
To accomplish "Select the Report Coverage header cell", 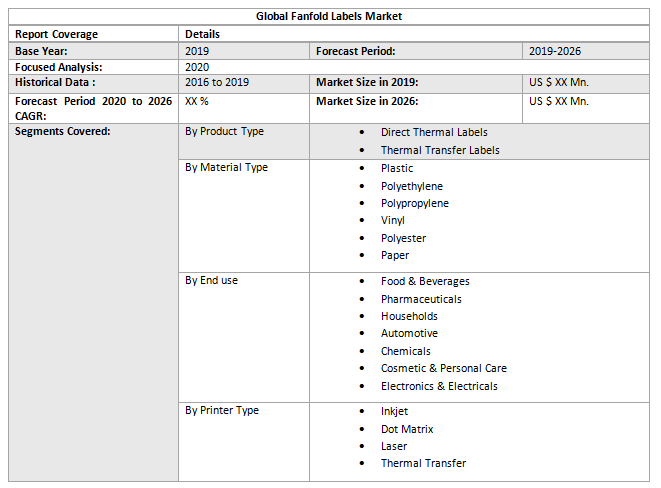I will (x=56, y=34).
